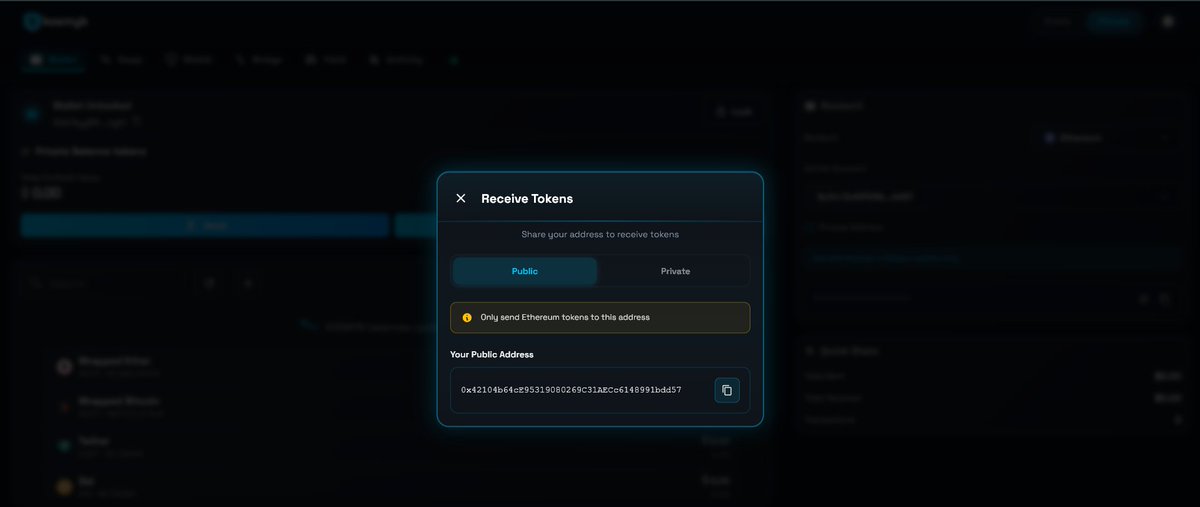
Task: Select the 0x42104b64... address text
Action: click(571, 390)
